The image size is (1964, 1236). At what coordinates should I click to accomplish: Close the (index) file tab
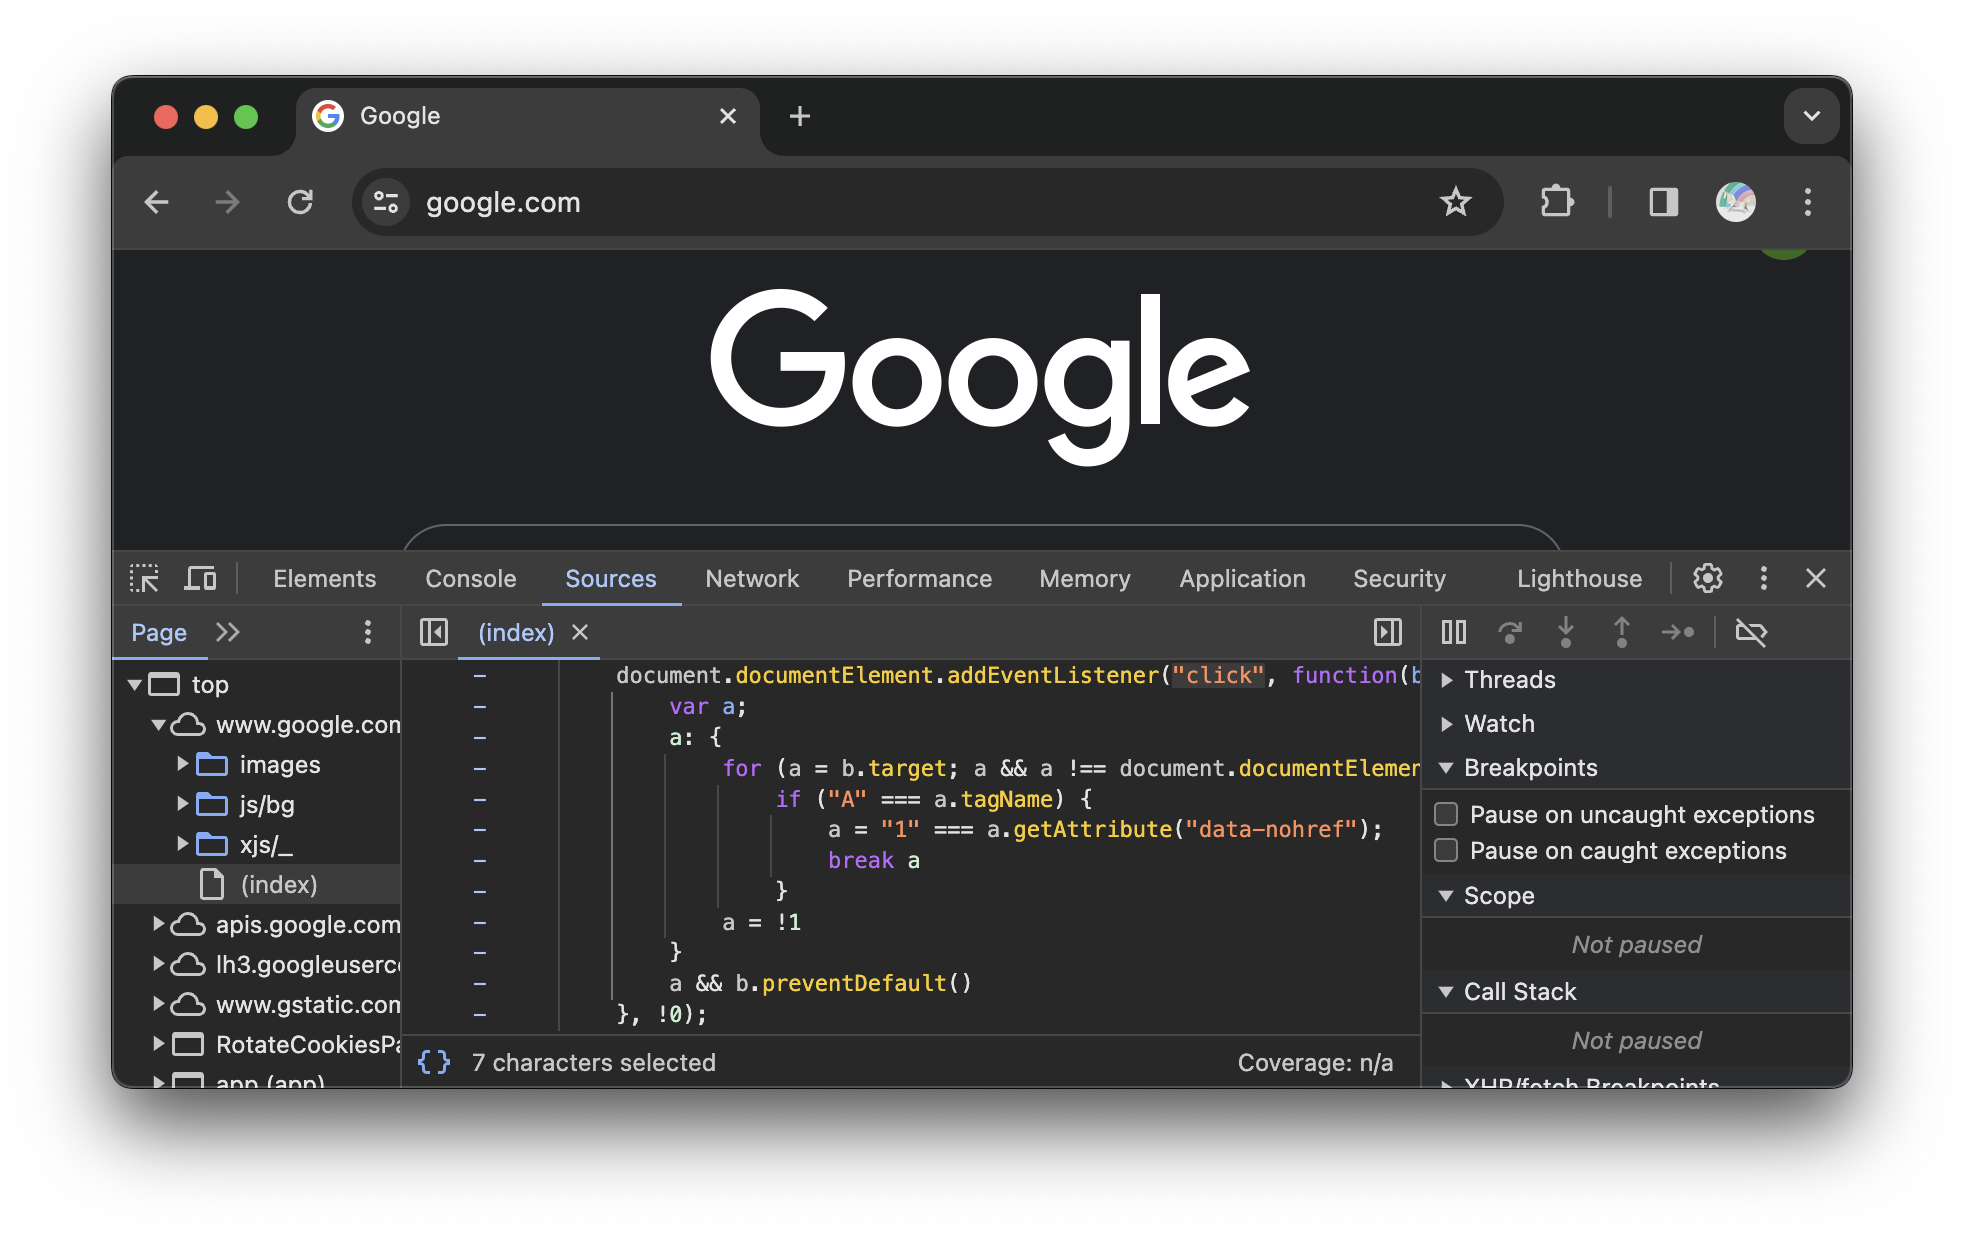(x=580, y=632)
